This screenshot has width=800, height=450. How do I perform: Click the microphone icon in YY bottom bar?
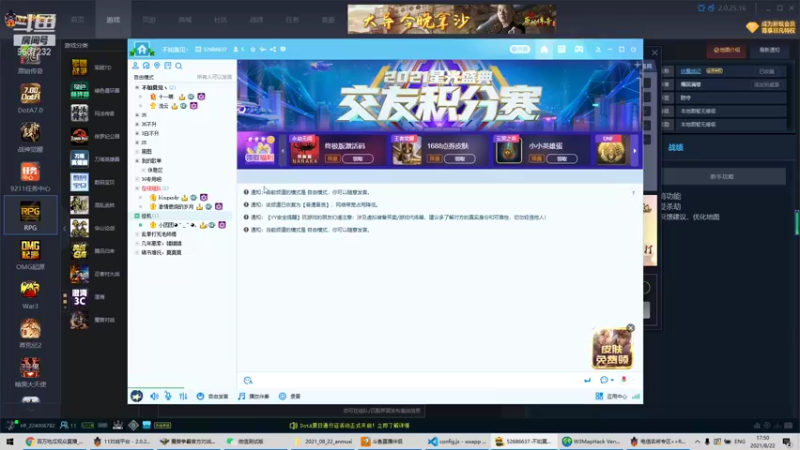click(x=168, y=396)
